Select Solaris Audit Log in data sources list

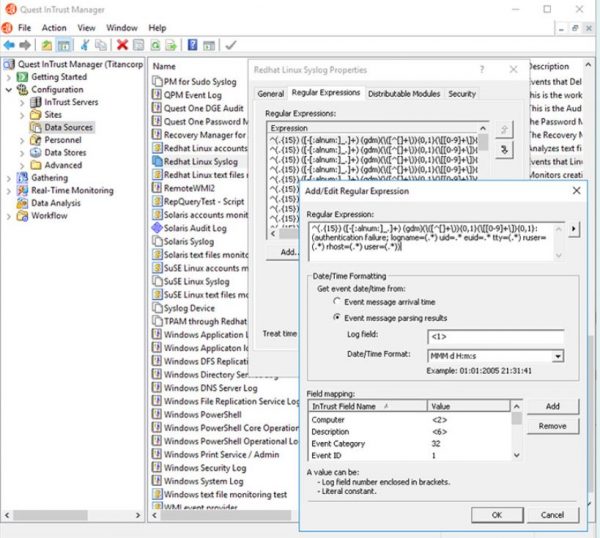pyautogui.click(x=196, y=228)
